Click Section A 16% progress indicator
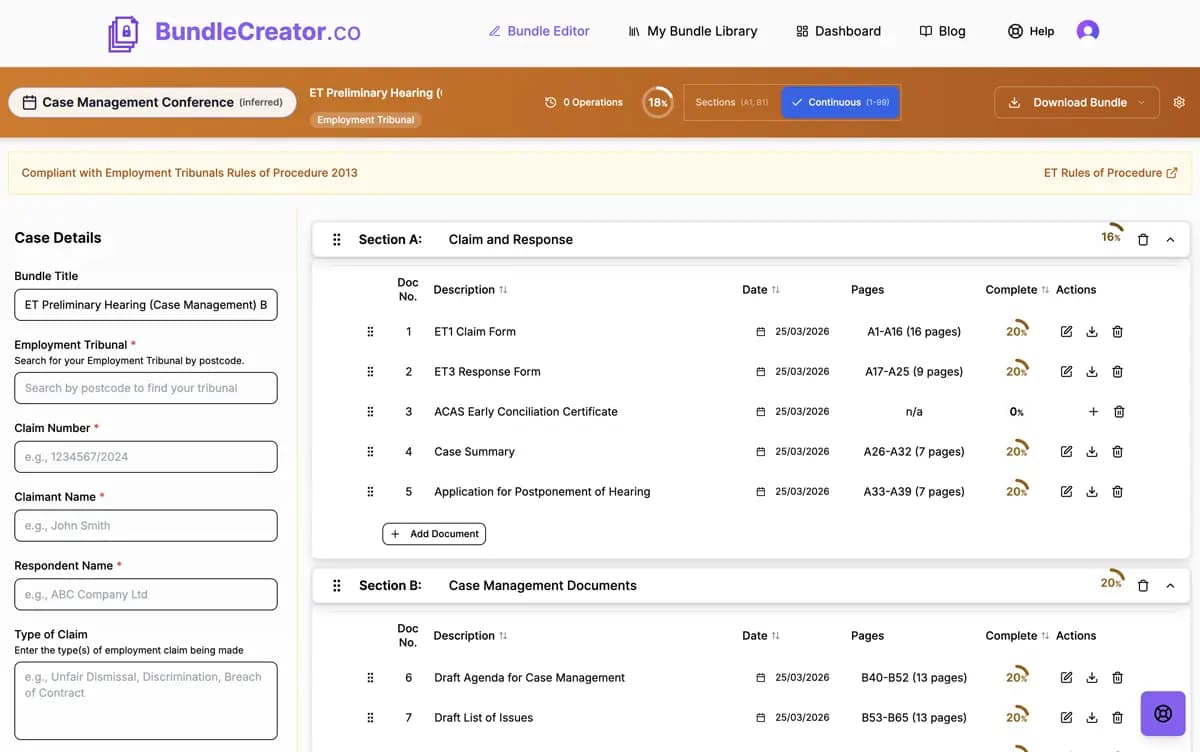 1112,235
